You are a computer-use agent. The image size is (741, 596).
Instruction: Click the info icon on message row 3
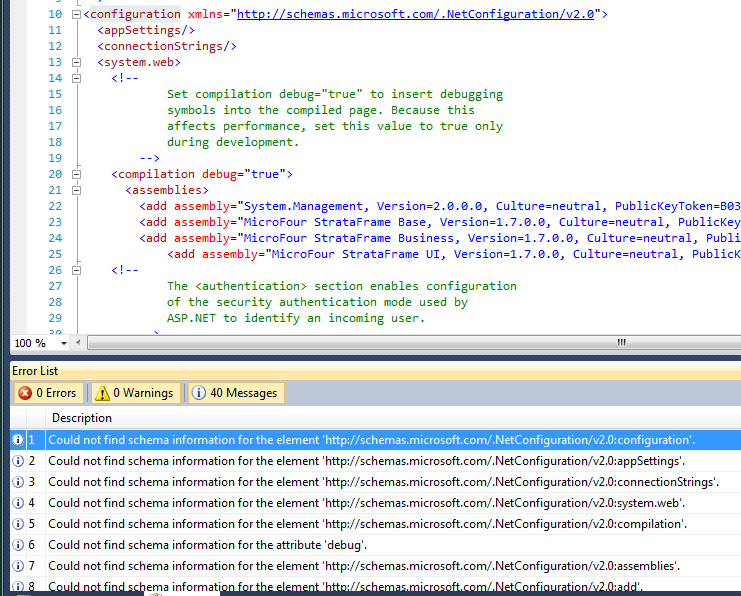(17, 482)
